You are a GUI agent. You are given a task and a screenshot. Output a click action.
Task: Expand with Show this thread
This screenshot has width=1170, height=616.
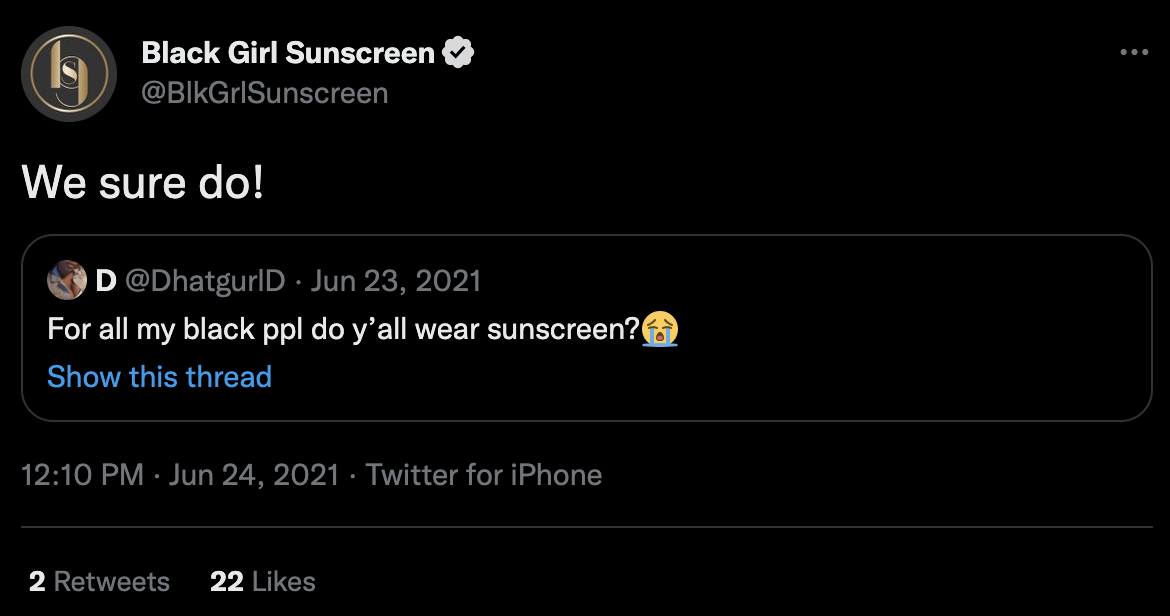coord(159,377)
